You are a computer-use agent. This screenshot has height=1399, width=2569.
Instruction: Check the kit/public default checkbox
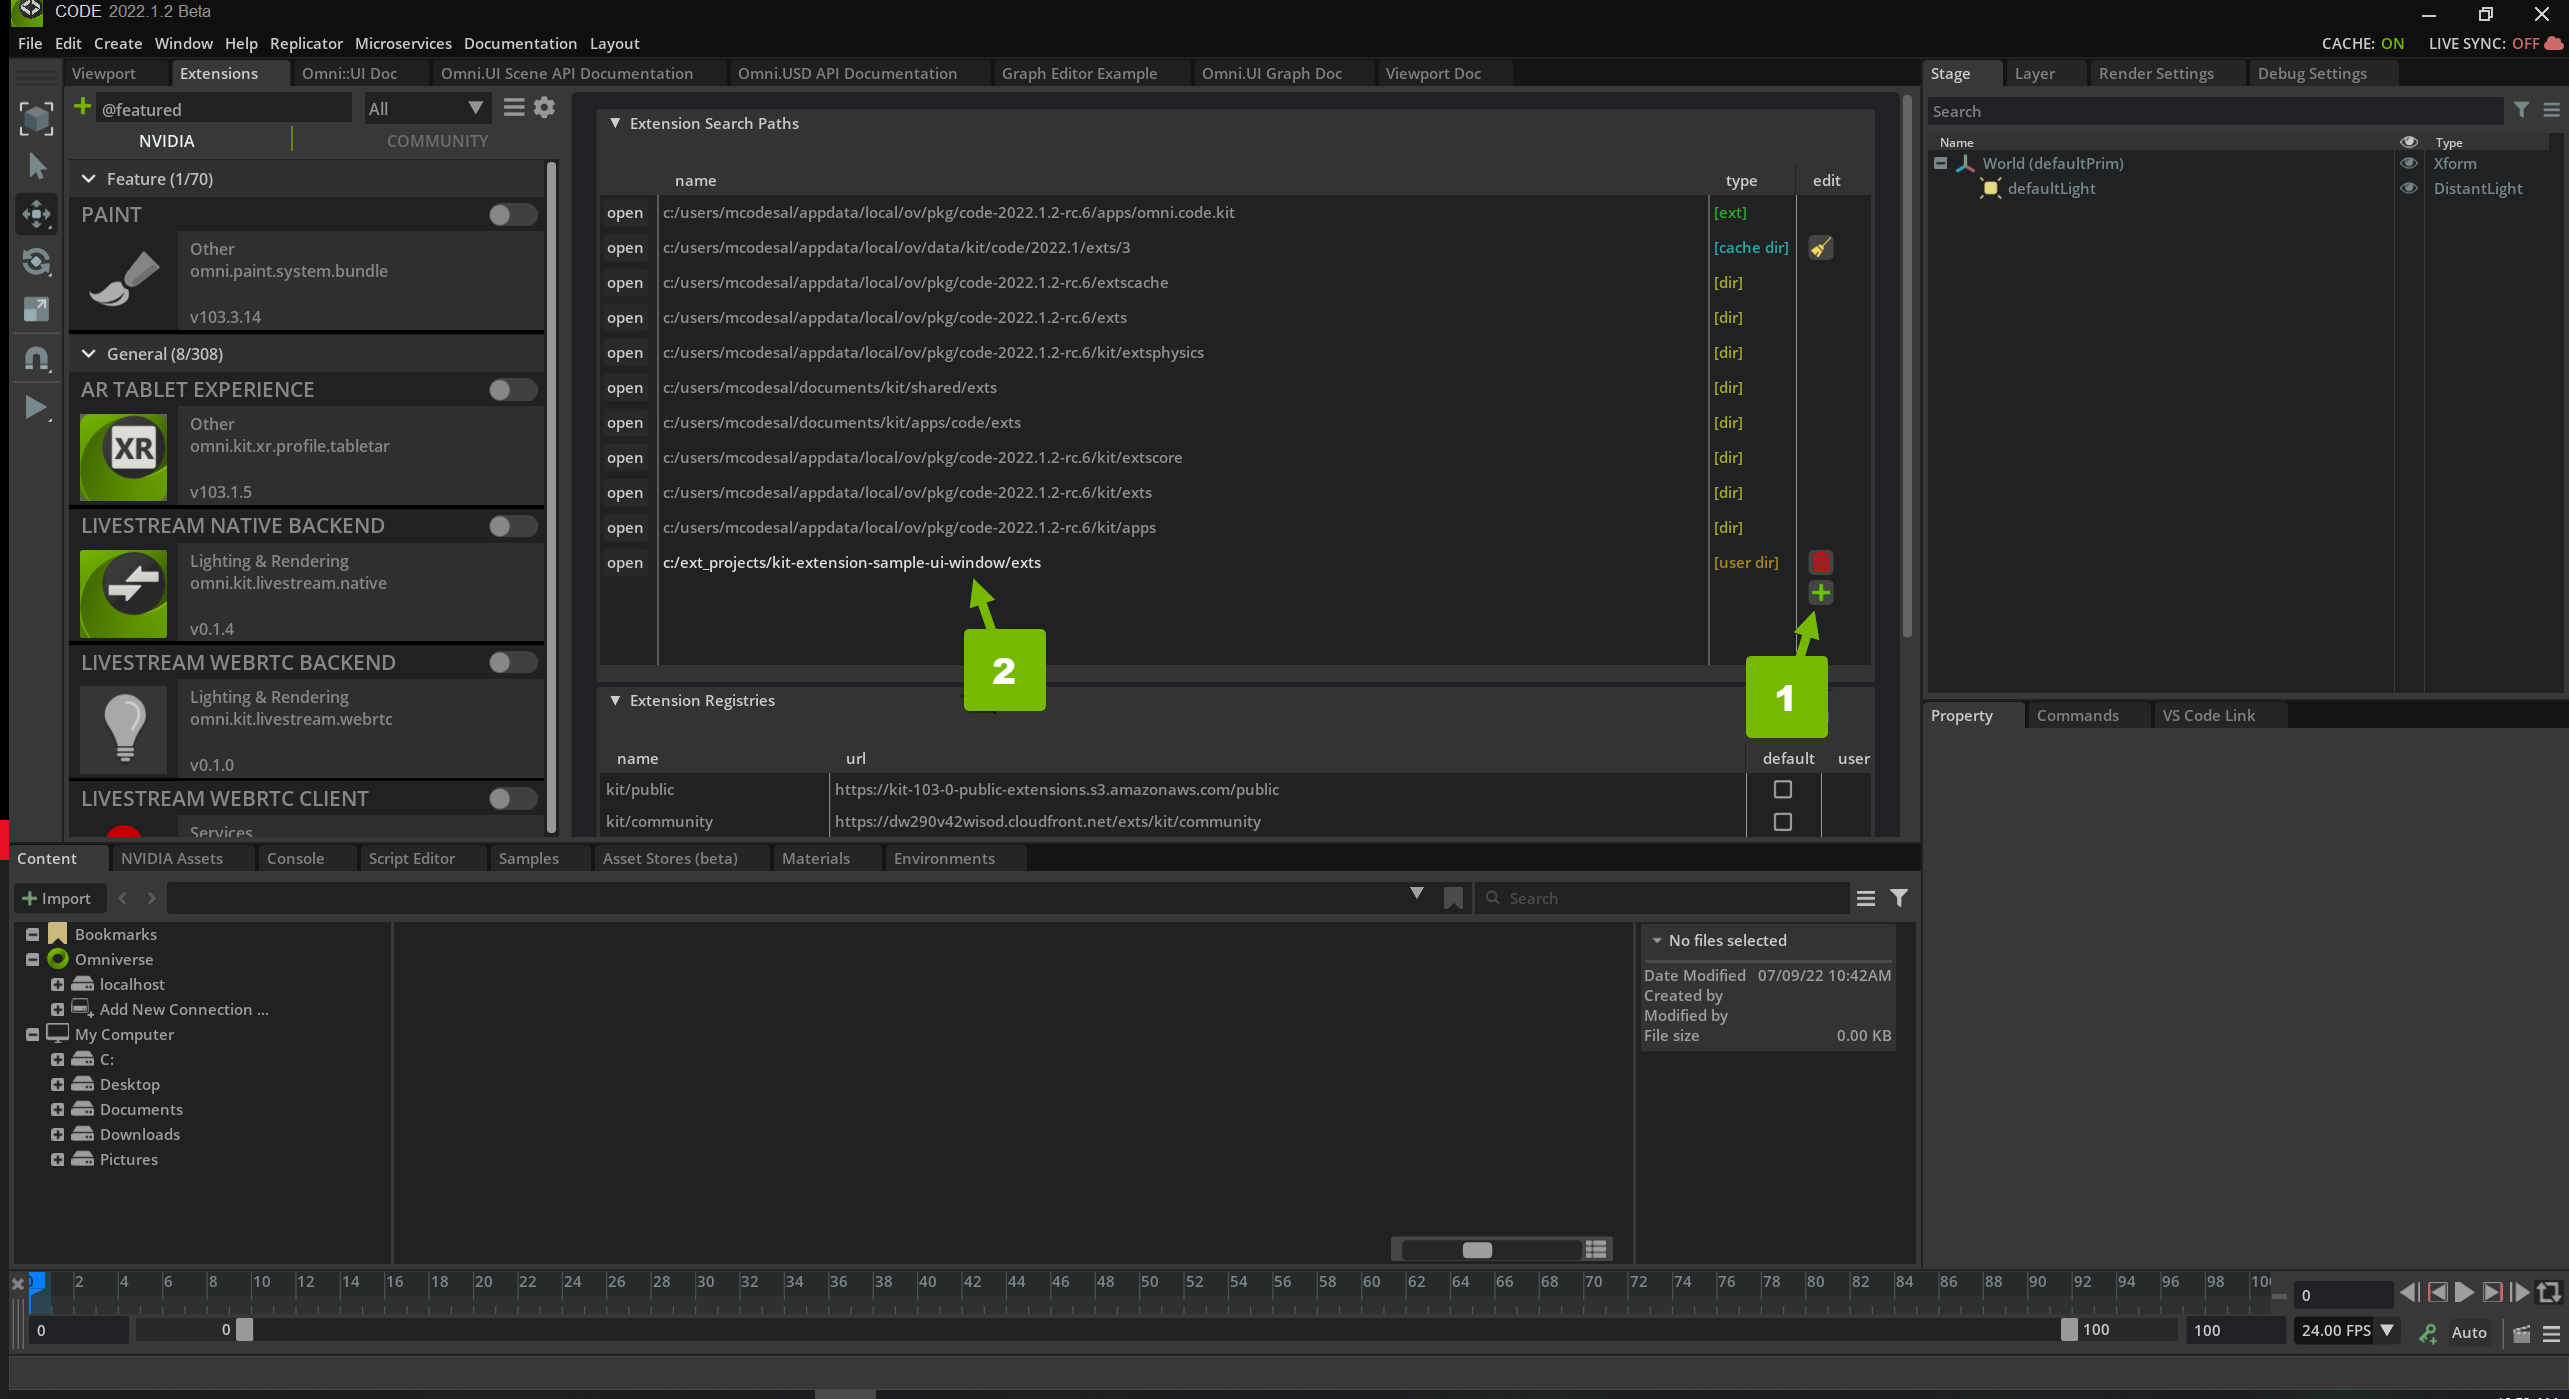[1782, 790]
